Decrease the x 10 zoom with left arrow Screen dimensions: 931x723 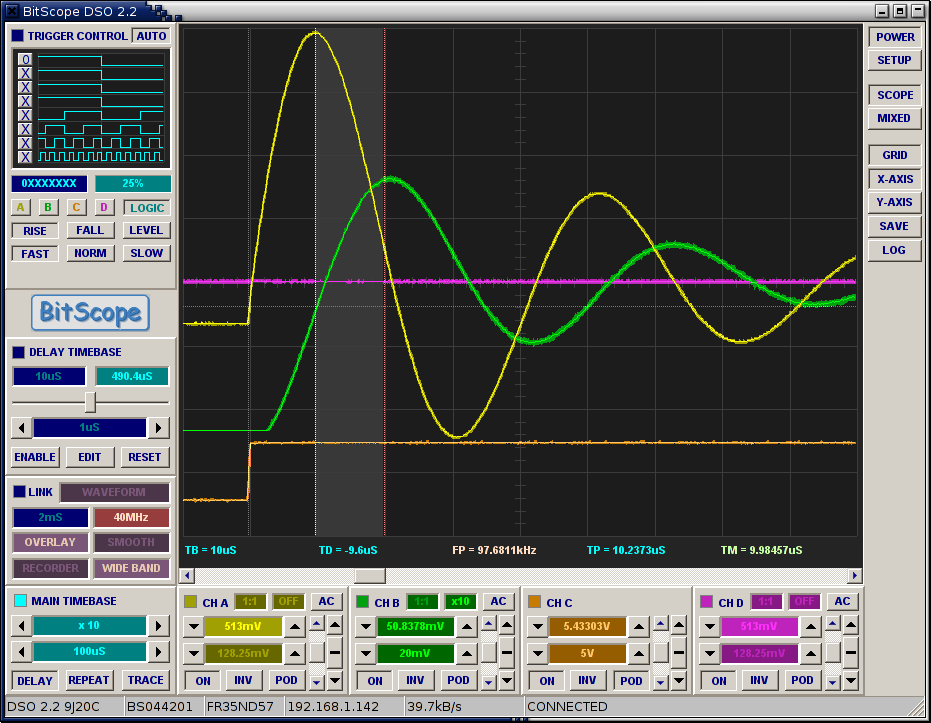(x=22, y=626)
